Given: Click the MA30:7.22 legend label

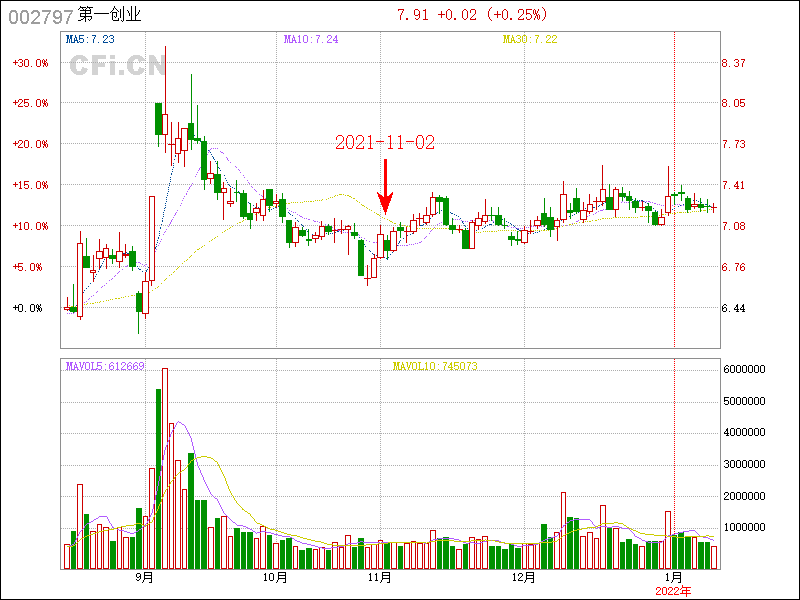Looking at the screenshot, I should [529, 39].
